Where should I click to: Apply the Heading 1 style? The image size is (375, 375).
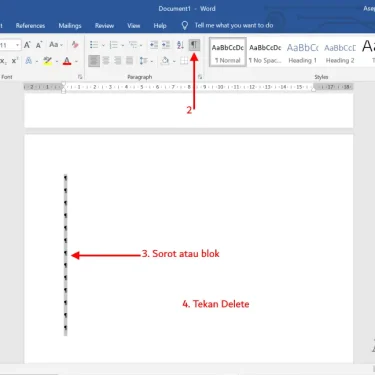(302, 53)
